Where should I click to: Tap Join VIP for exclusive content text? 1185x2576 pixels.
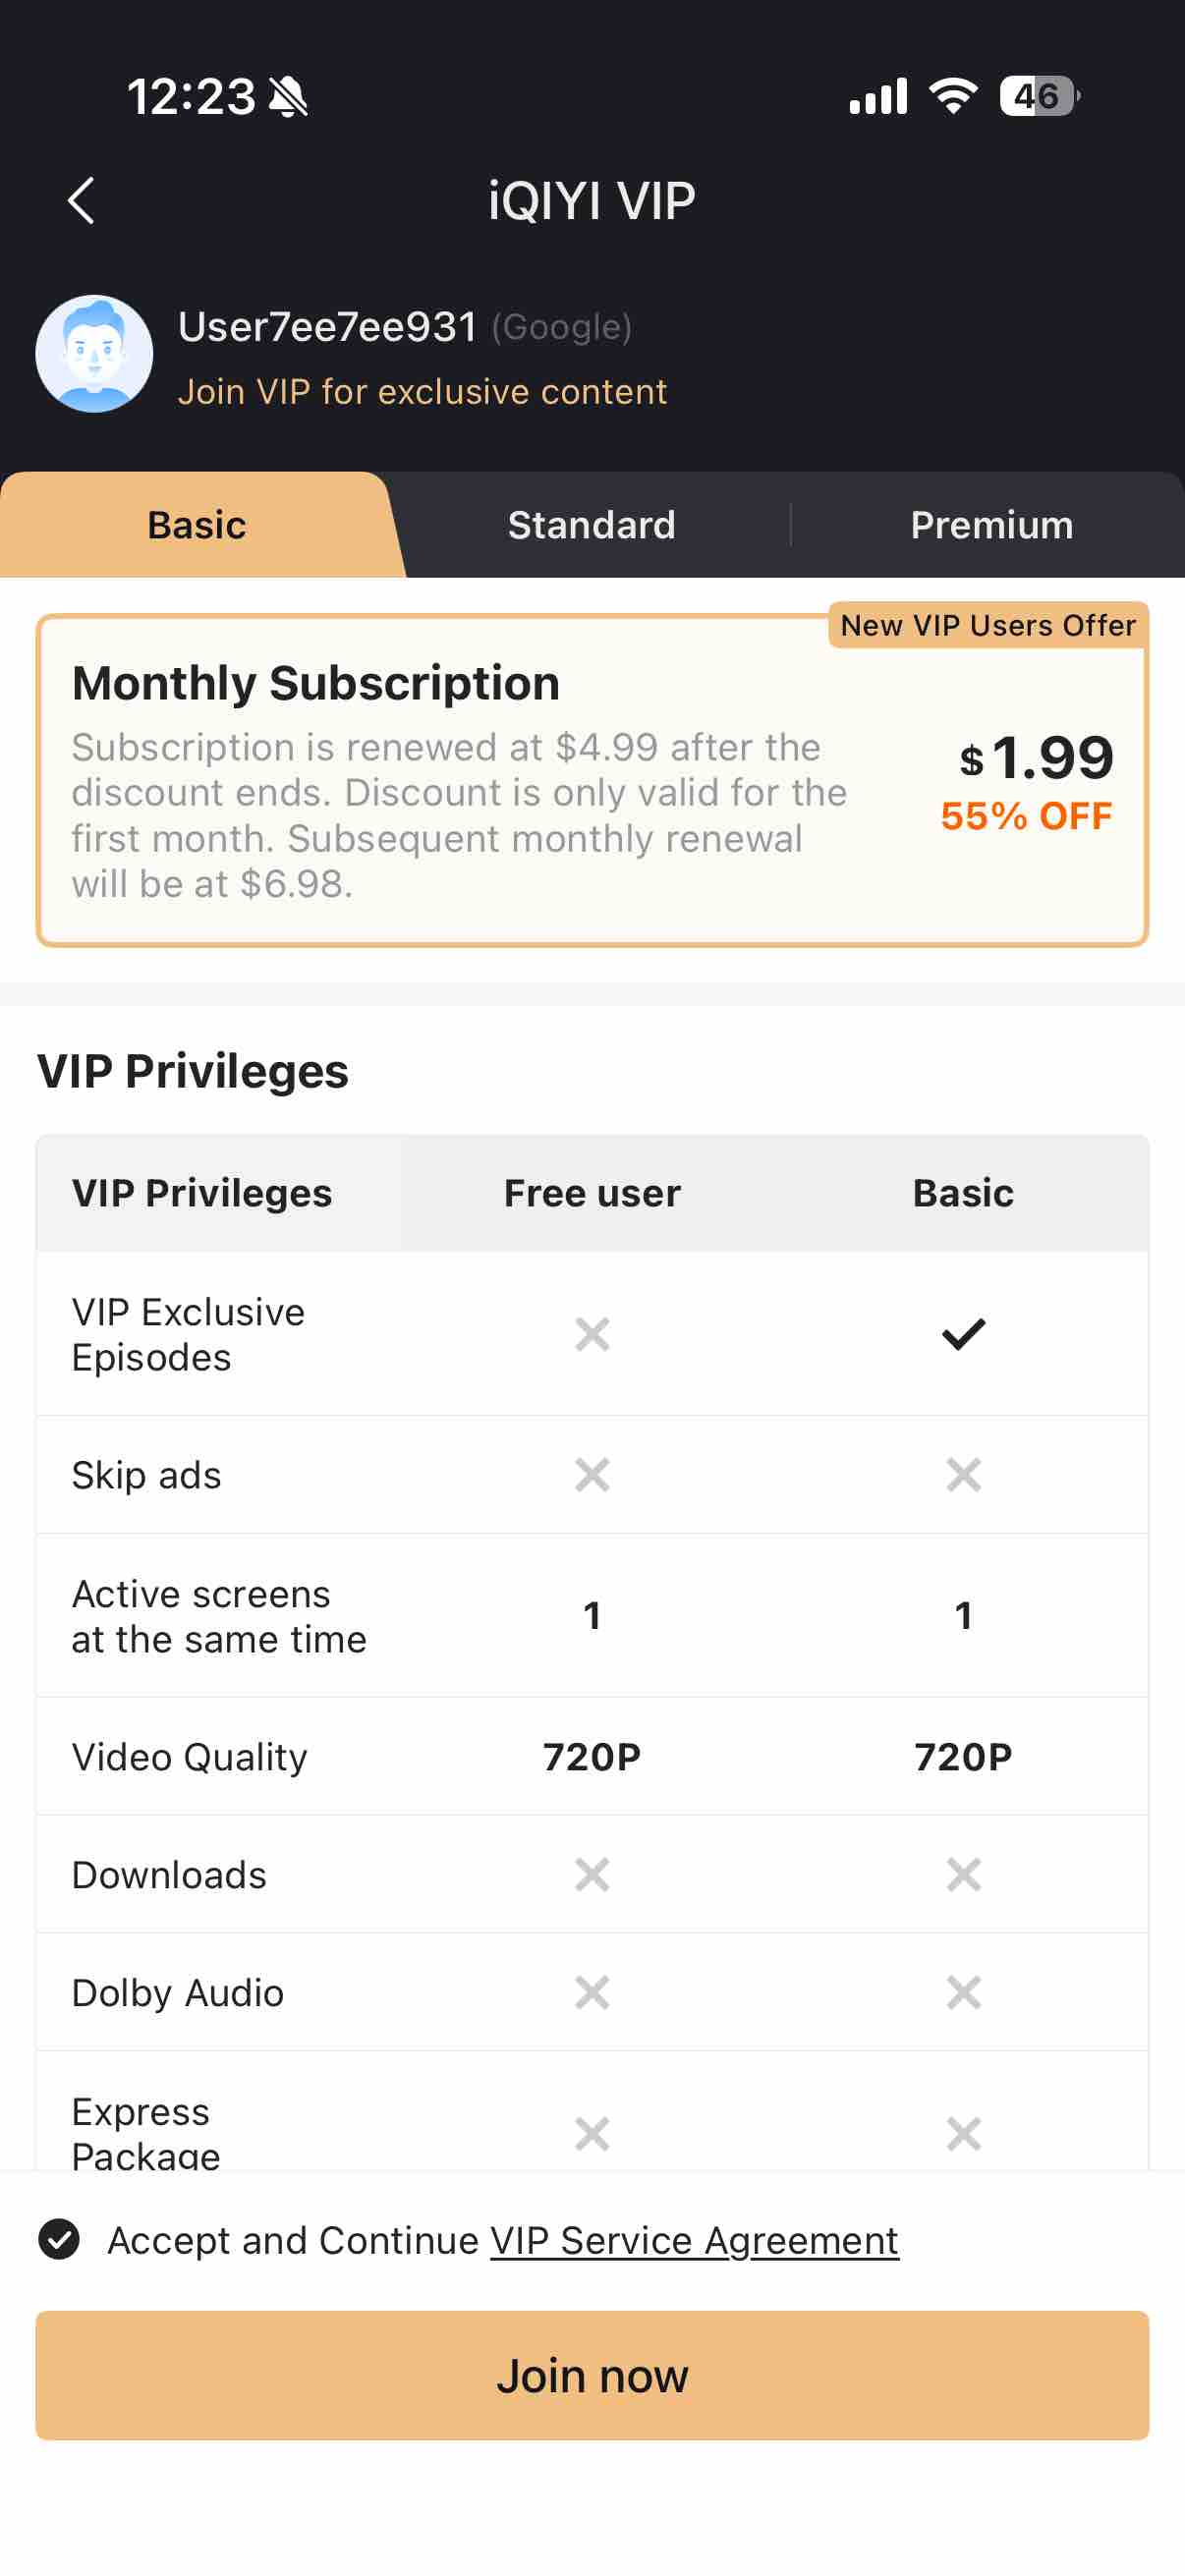pos(422,391)
